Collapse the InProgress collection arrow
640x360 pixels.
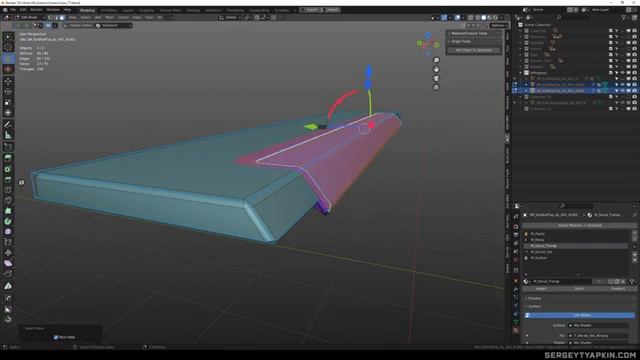pyautogui.click(x=520, y=73)
